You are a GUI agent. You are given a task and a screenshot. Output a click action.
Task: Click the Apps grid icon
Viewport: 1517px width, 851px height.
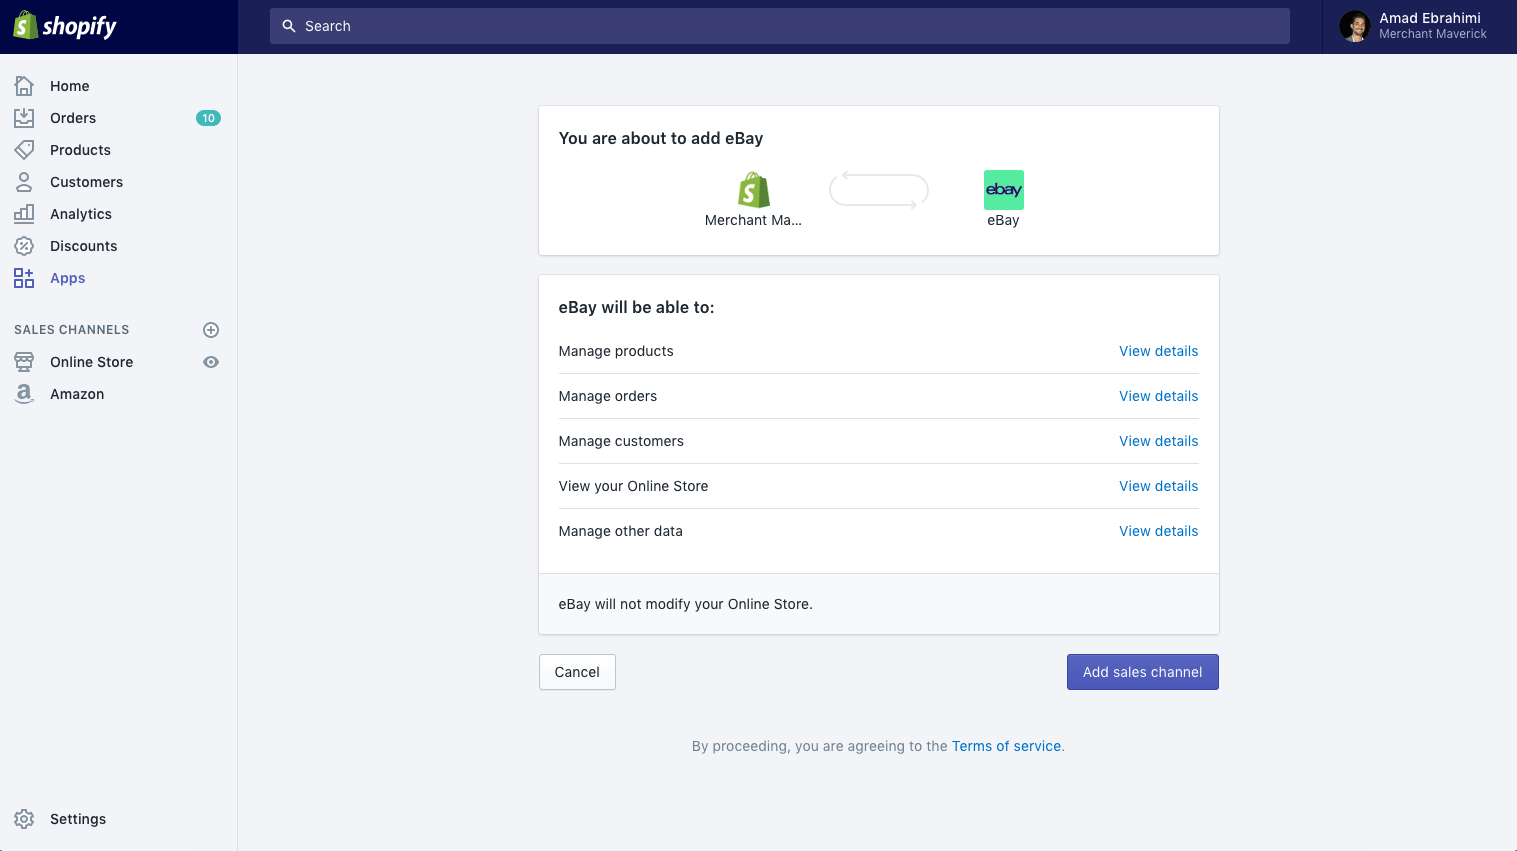point(24,278)
